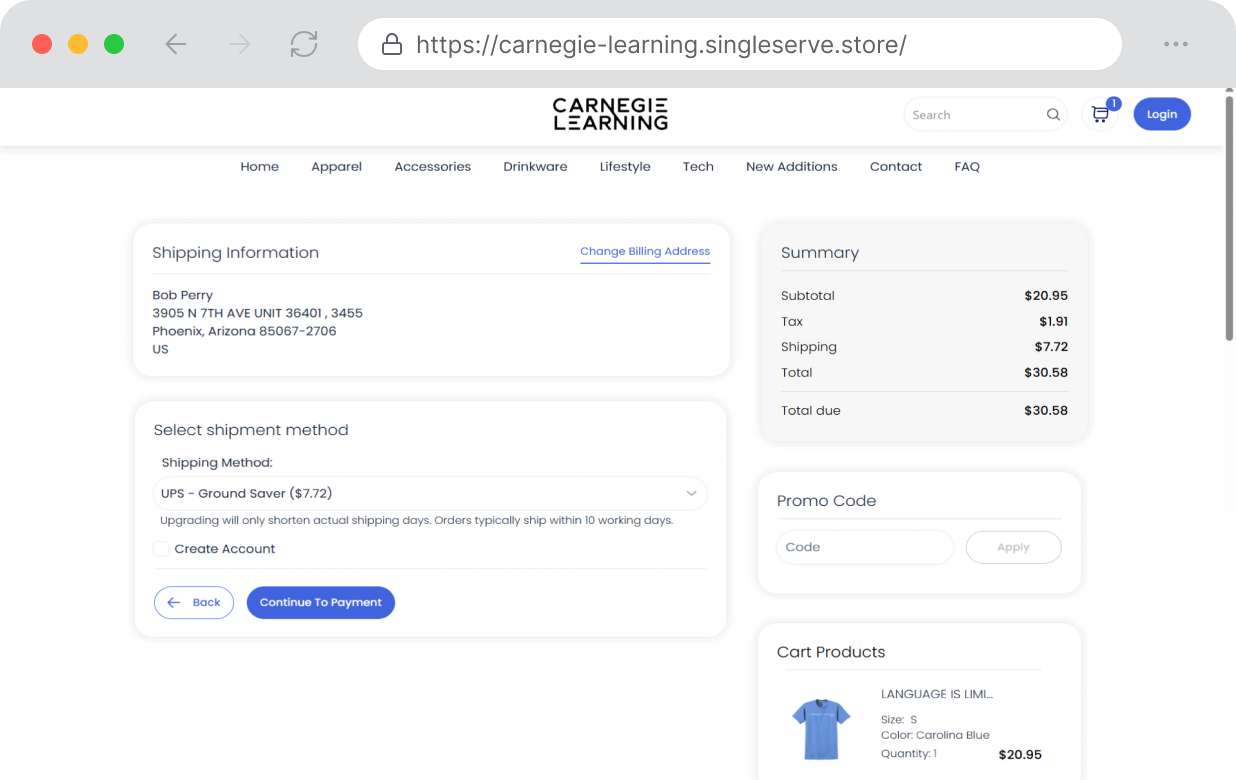Click the Carnegie Learning logo
The width and height of the screenshot is (1236, 780).
[x=610, y=114]
